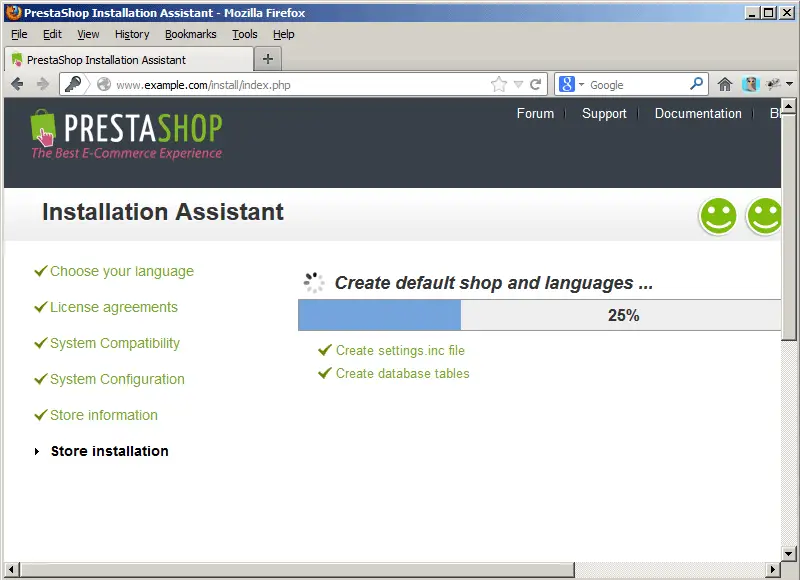Image resolution: width=800 pixels, height=580 pixels.
Task: Click the horizontal scrollbar left arrow
Action: pyautogui.click(x=11, y=569)
